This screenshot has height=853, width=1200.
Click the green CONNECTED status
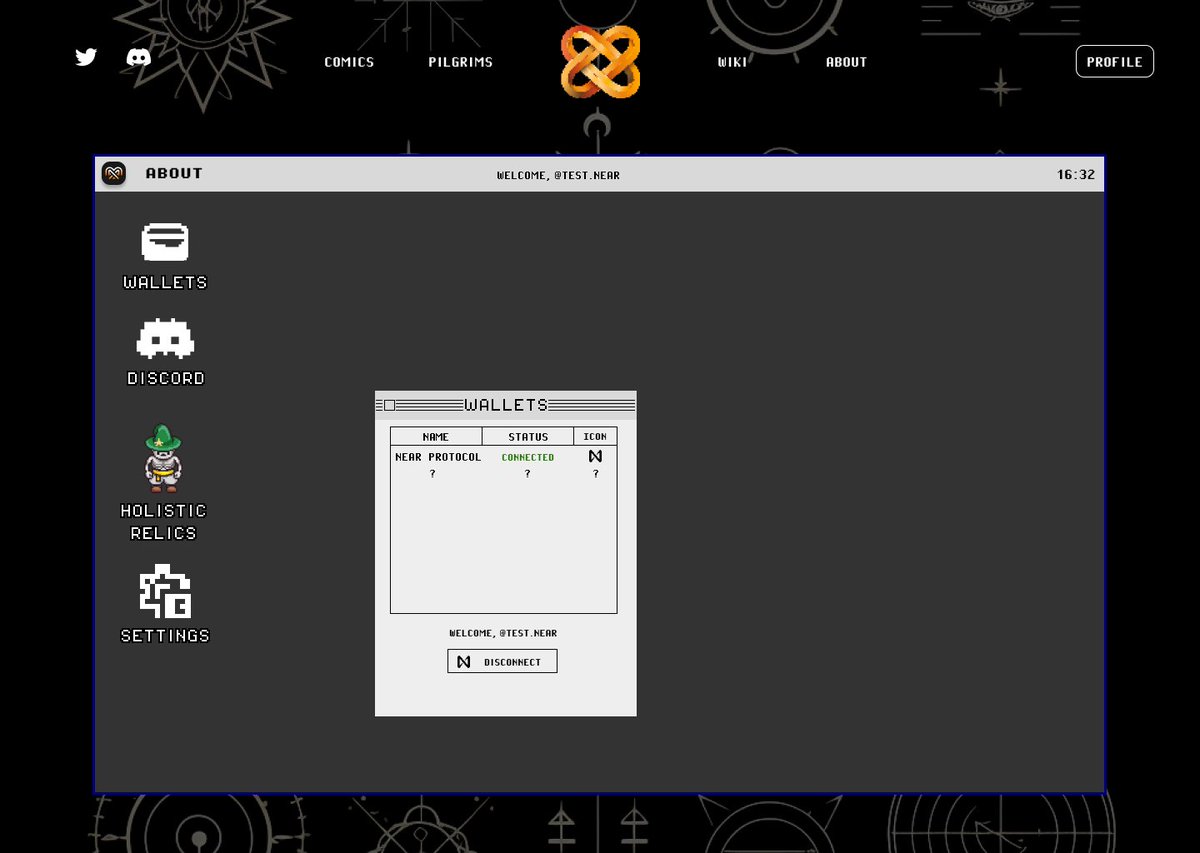click(528, 457)
